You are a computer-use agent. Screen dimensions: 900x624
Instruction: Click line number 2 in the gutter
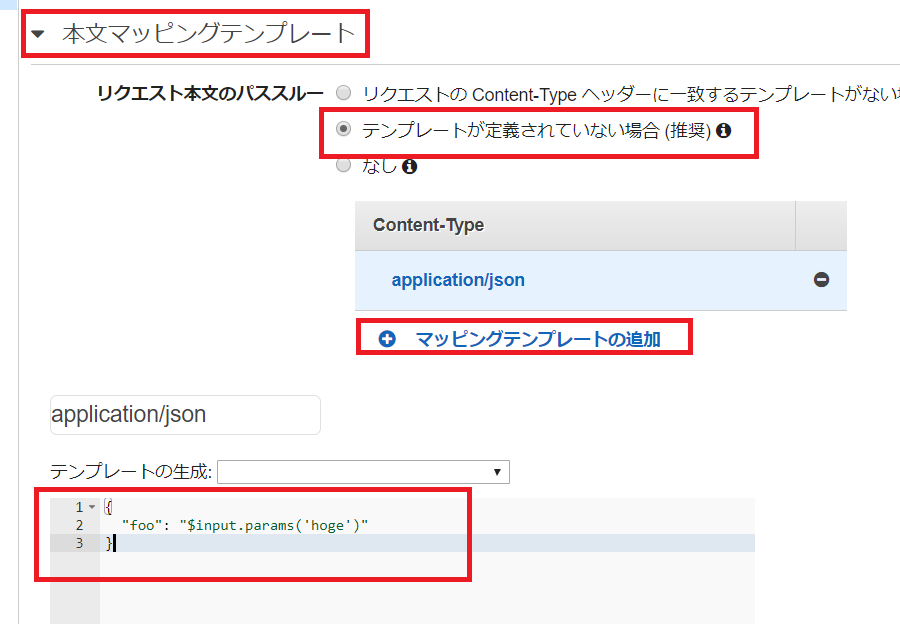[x=78, y=524]
